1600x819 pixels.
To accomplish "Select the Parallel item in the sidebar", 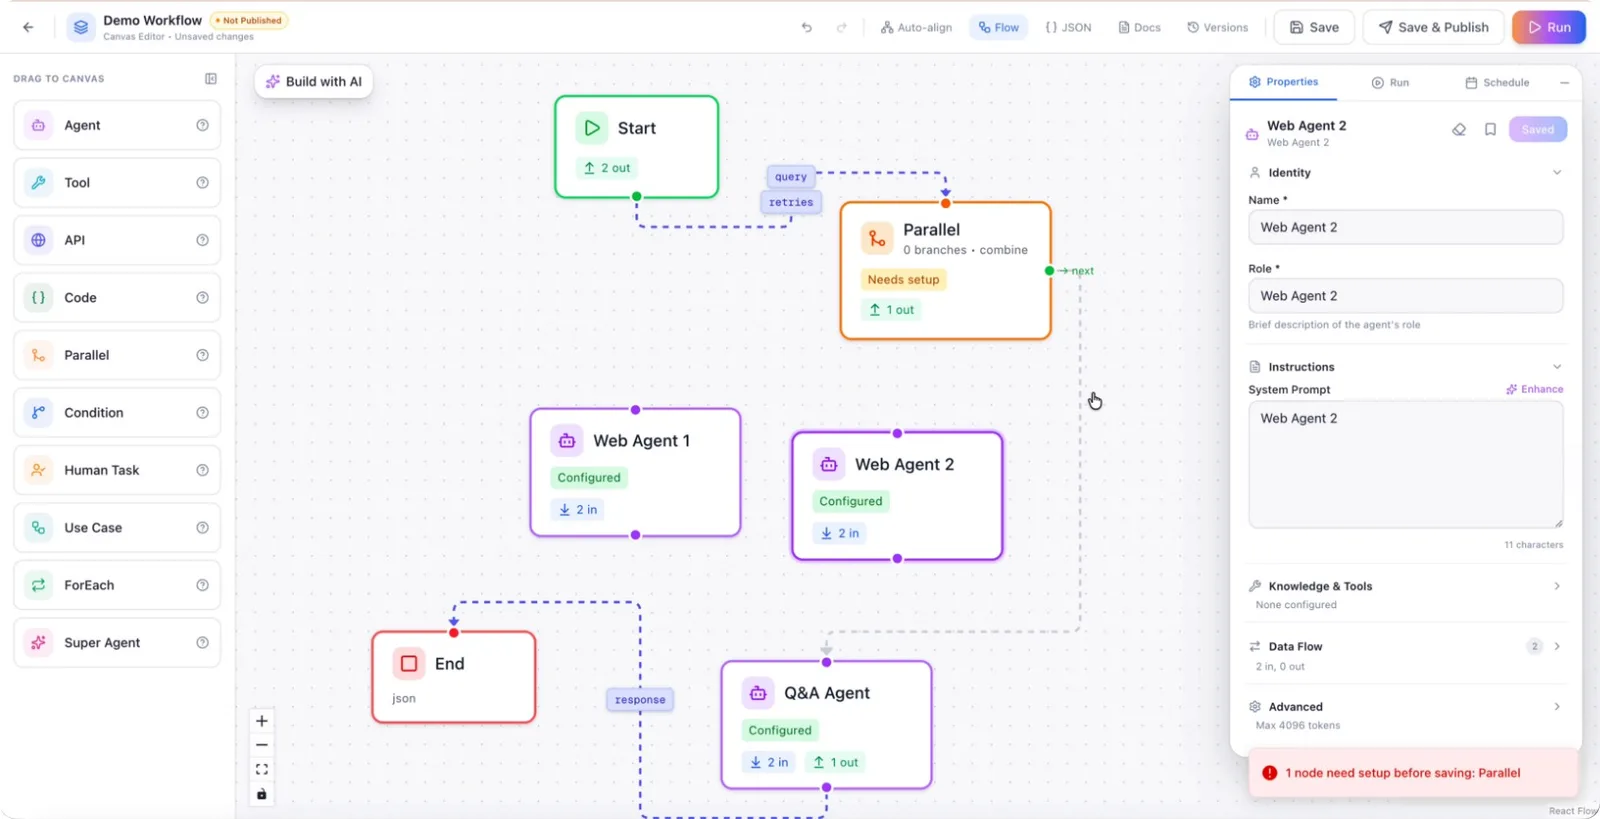I will [117, 355].
